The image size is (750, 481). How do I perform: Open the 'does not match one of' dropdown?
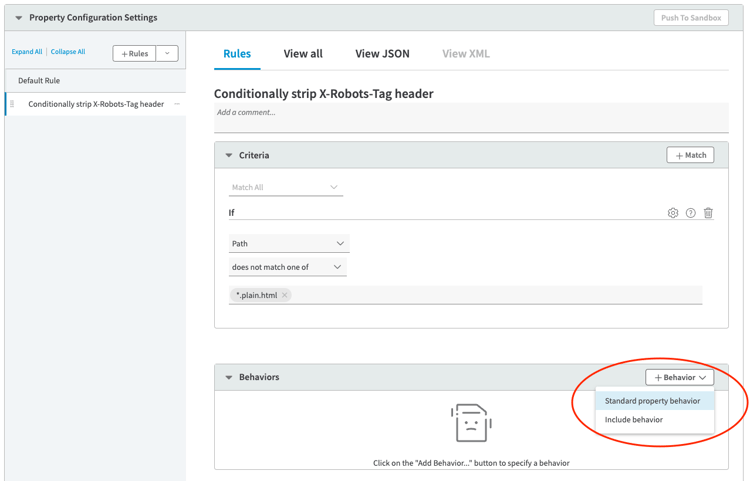coord(287,268)
